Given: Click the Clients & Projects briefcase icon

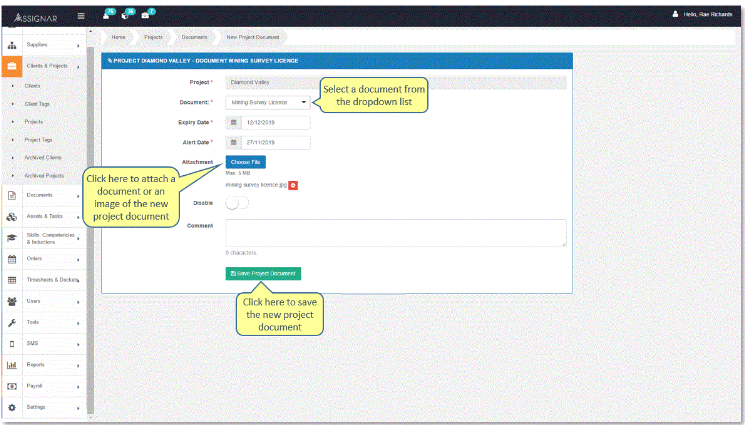Looking at the screenshot, I should (x=11, y=66).
